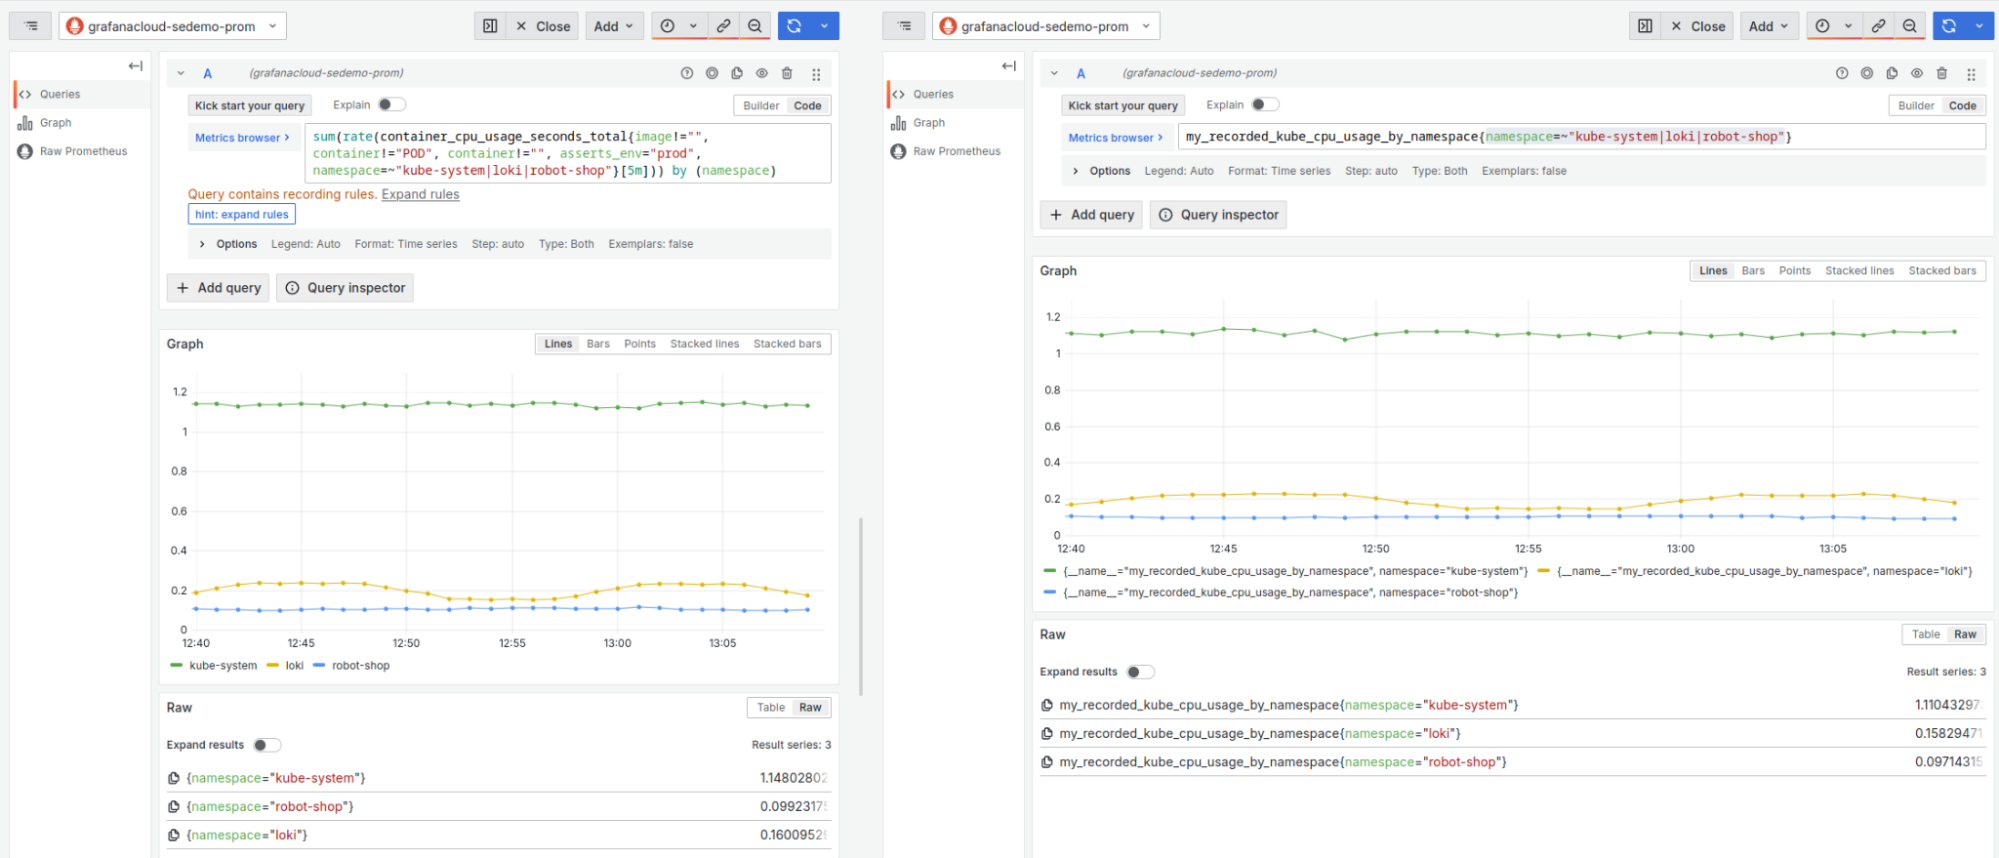Duplicate query A in the right pane

[1891, 73]
